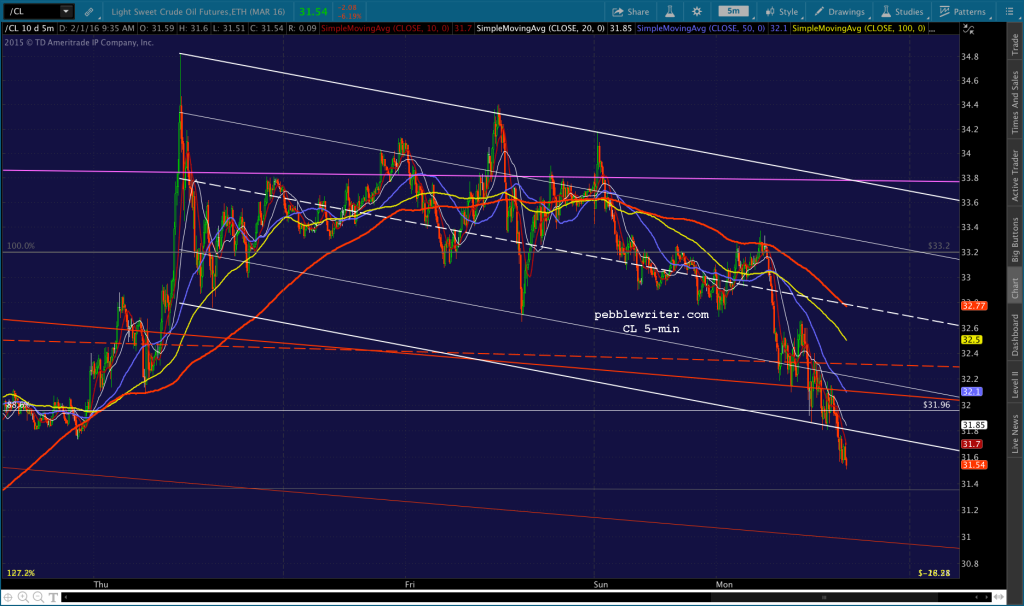Open Active Trader side tab

coord(1015,175)
